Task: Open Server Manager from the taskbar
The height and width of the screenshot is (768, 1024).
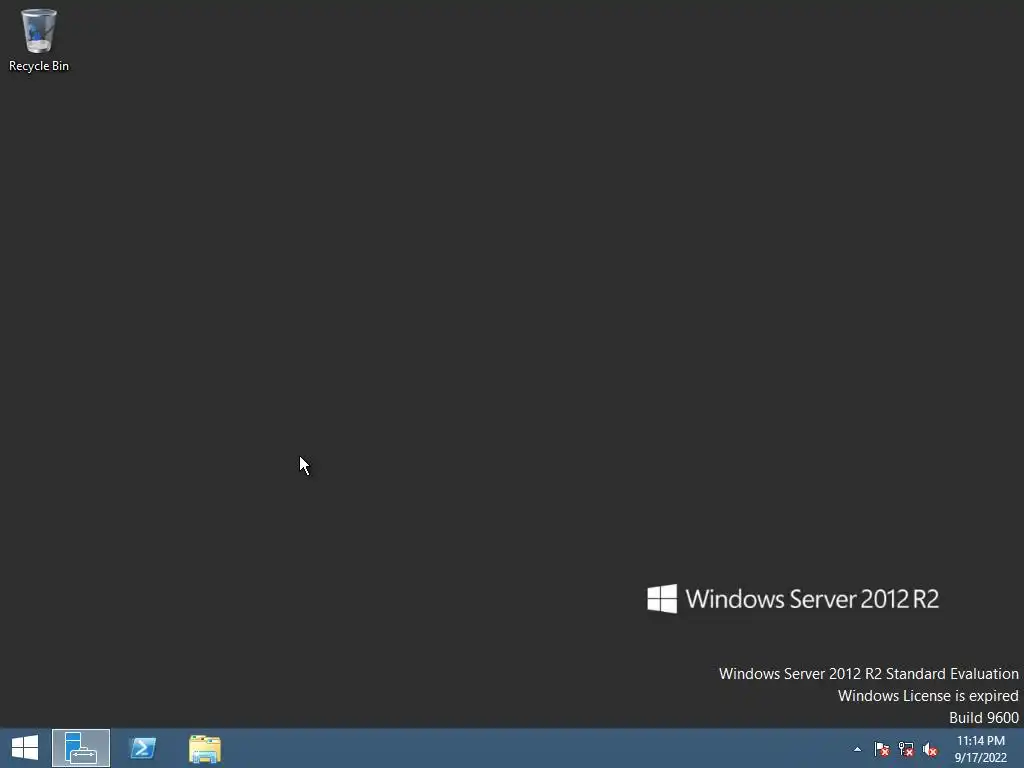Action: click(81, 748)
